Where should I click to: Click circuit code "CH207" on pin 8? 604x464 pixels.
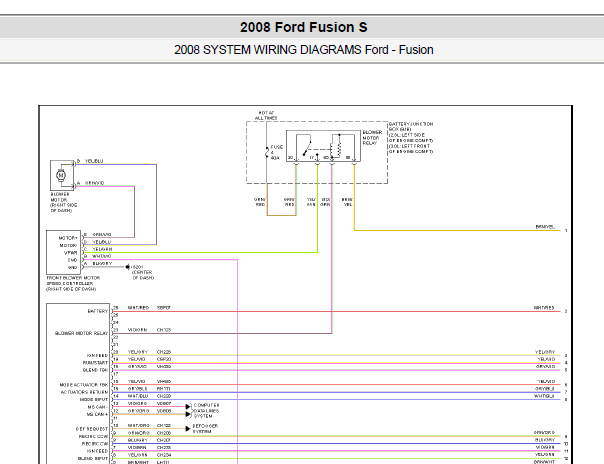[x=164, y=440]
